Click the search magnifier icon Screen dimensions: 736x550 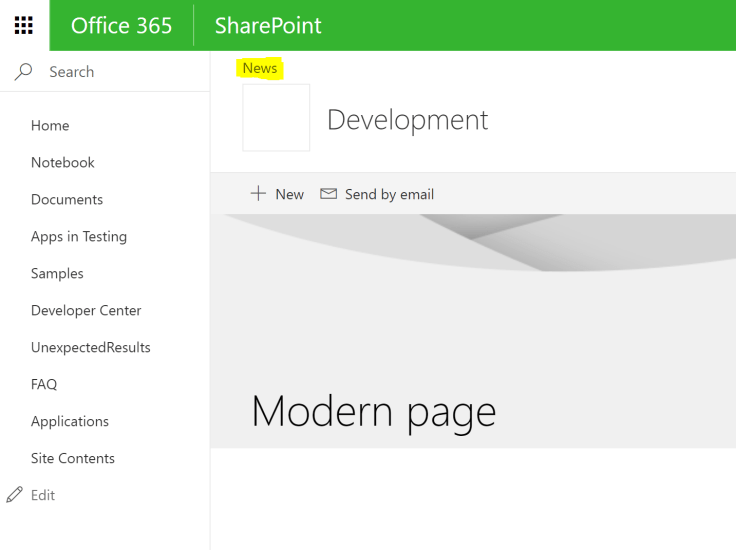tap(24, 72)
